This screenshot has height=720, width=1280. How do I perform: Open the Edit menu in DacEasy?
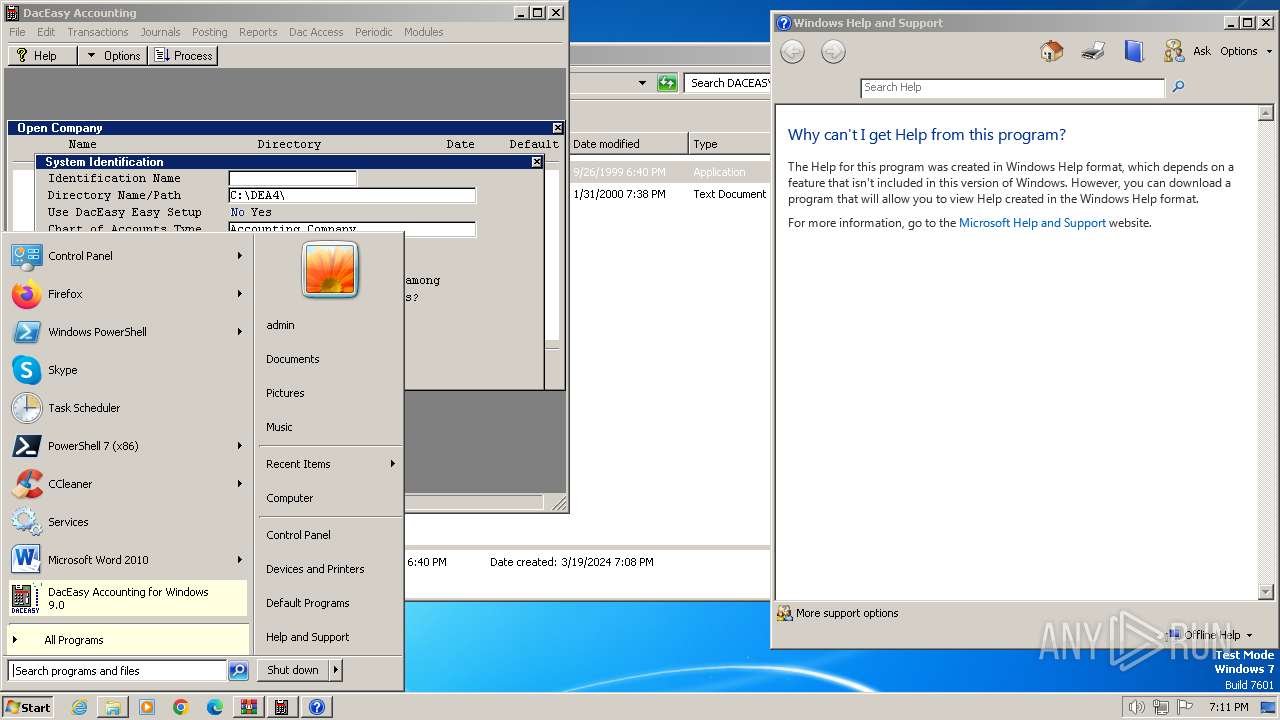(46, 32)
